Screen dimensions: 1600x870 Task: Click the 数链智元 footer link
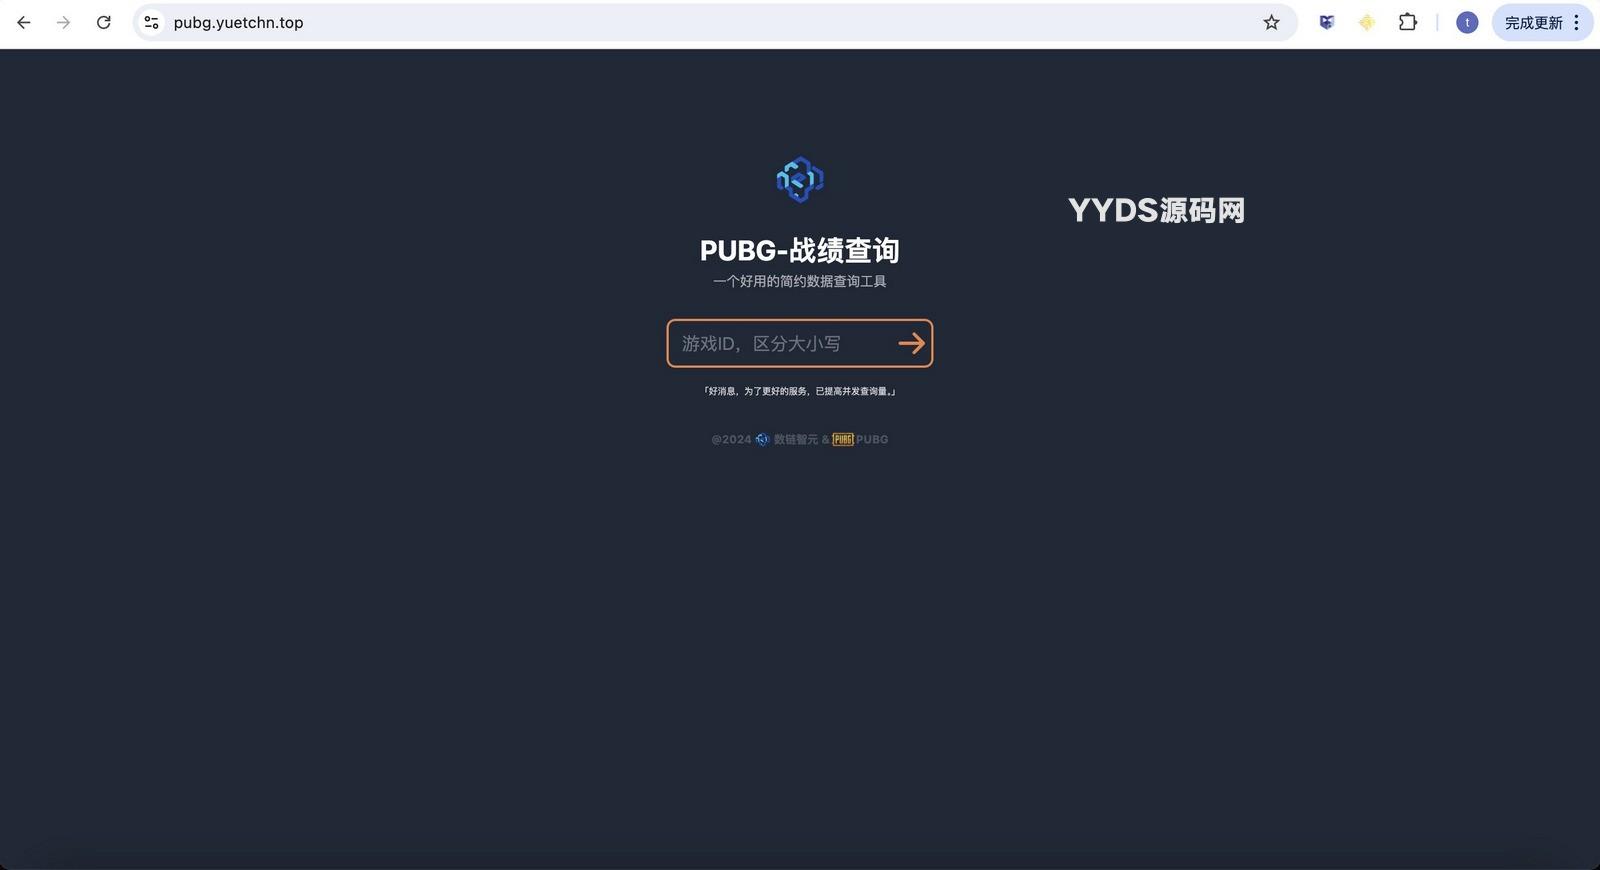pyautogui.click(x=795, y=439)
